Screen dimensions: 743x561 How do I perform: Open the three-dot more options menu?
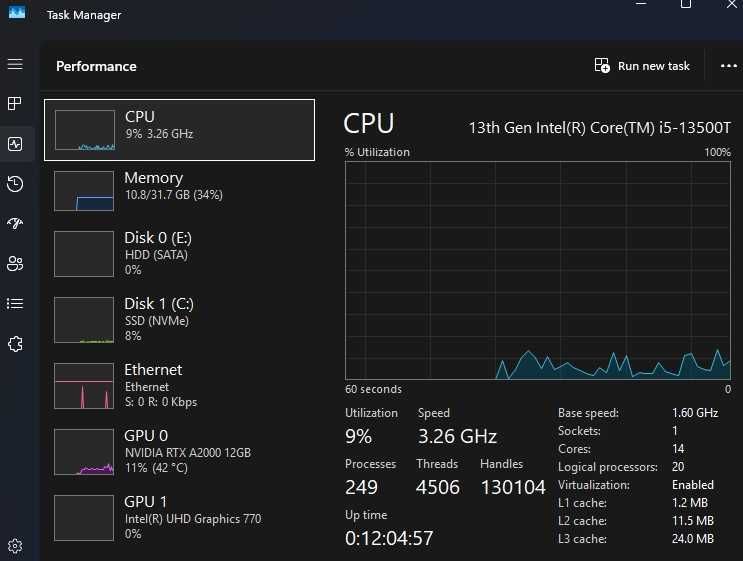click(x=728, y=66)
